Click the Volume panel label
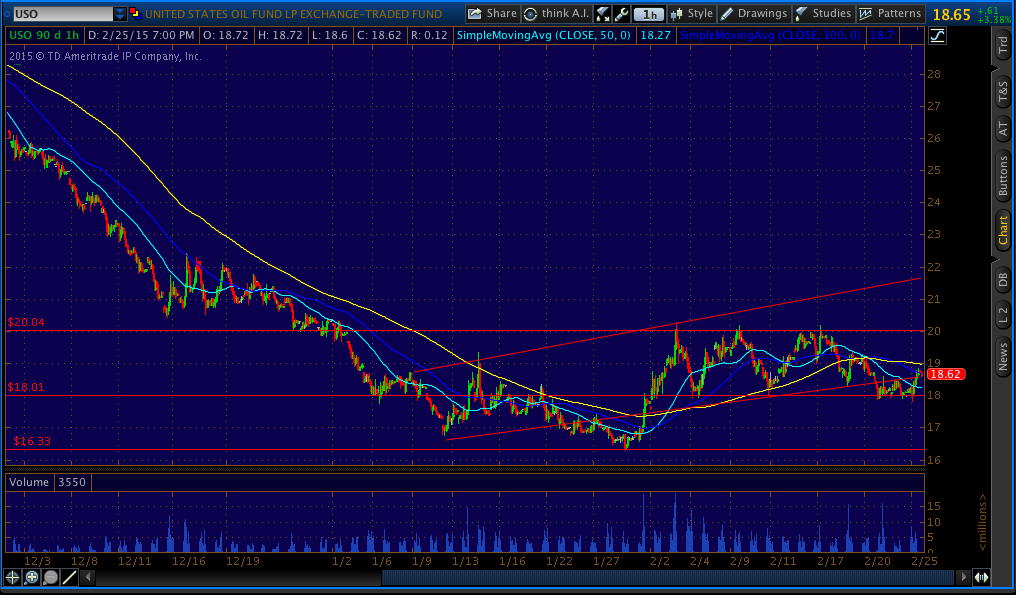Screen dimensions: 1016x595 [x=29, y=482]
